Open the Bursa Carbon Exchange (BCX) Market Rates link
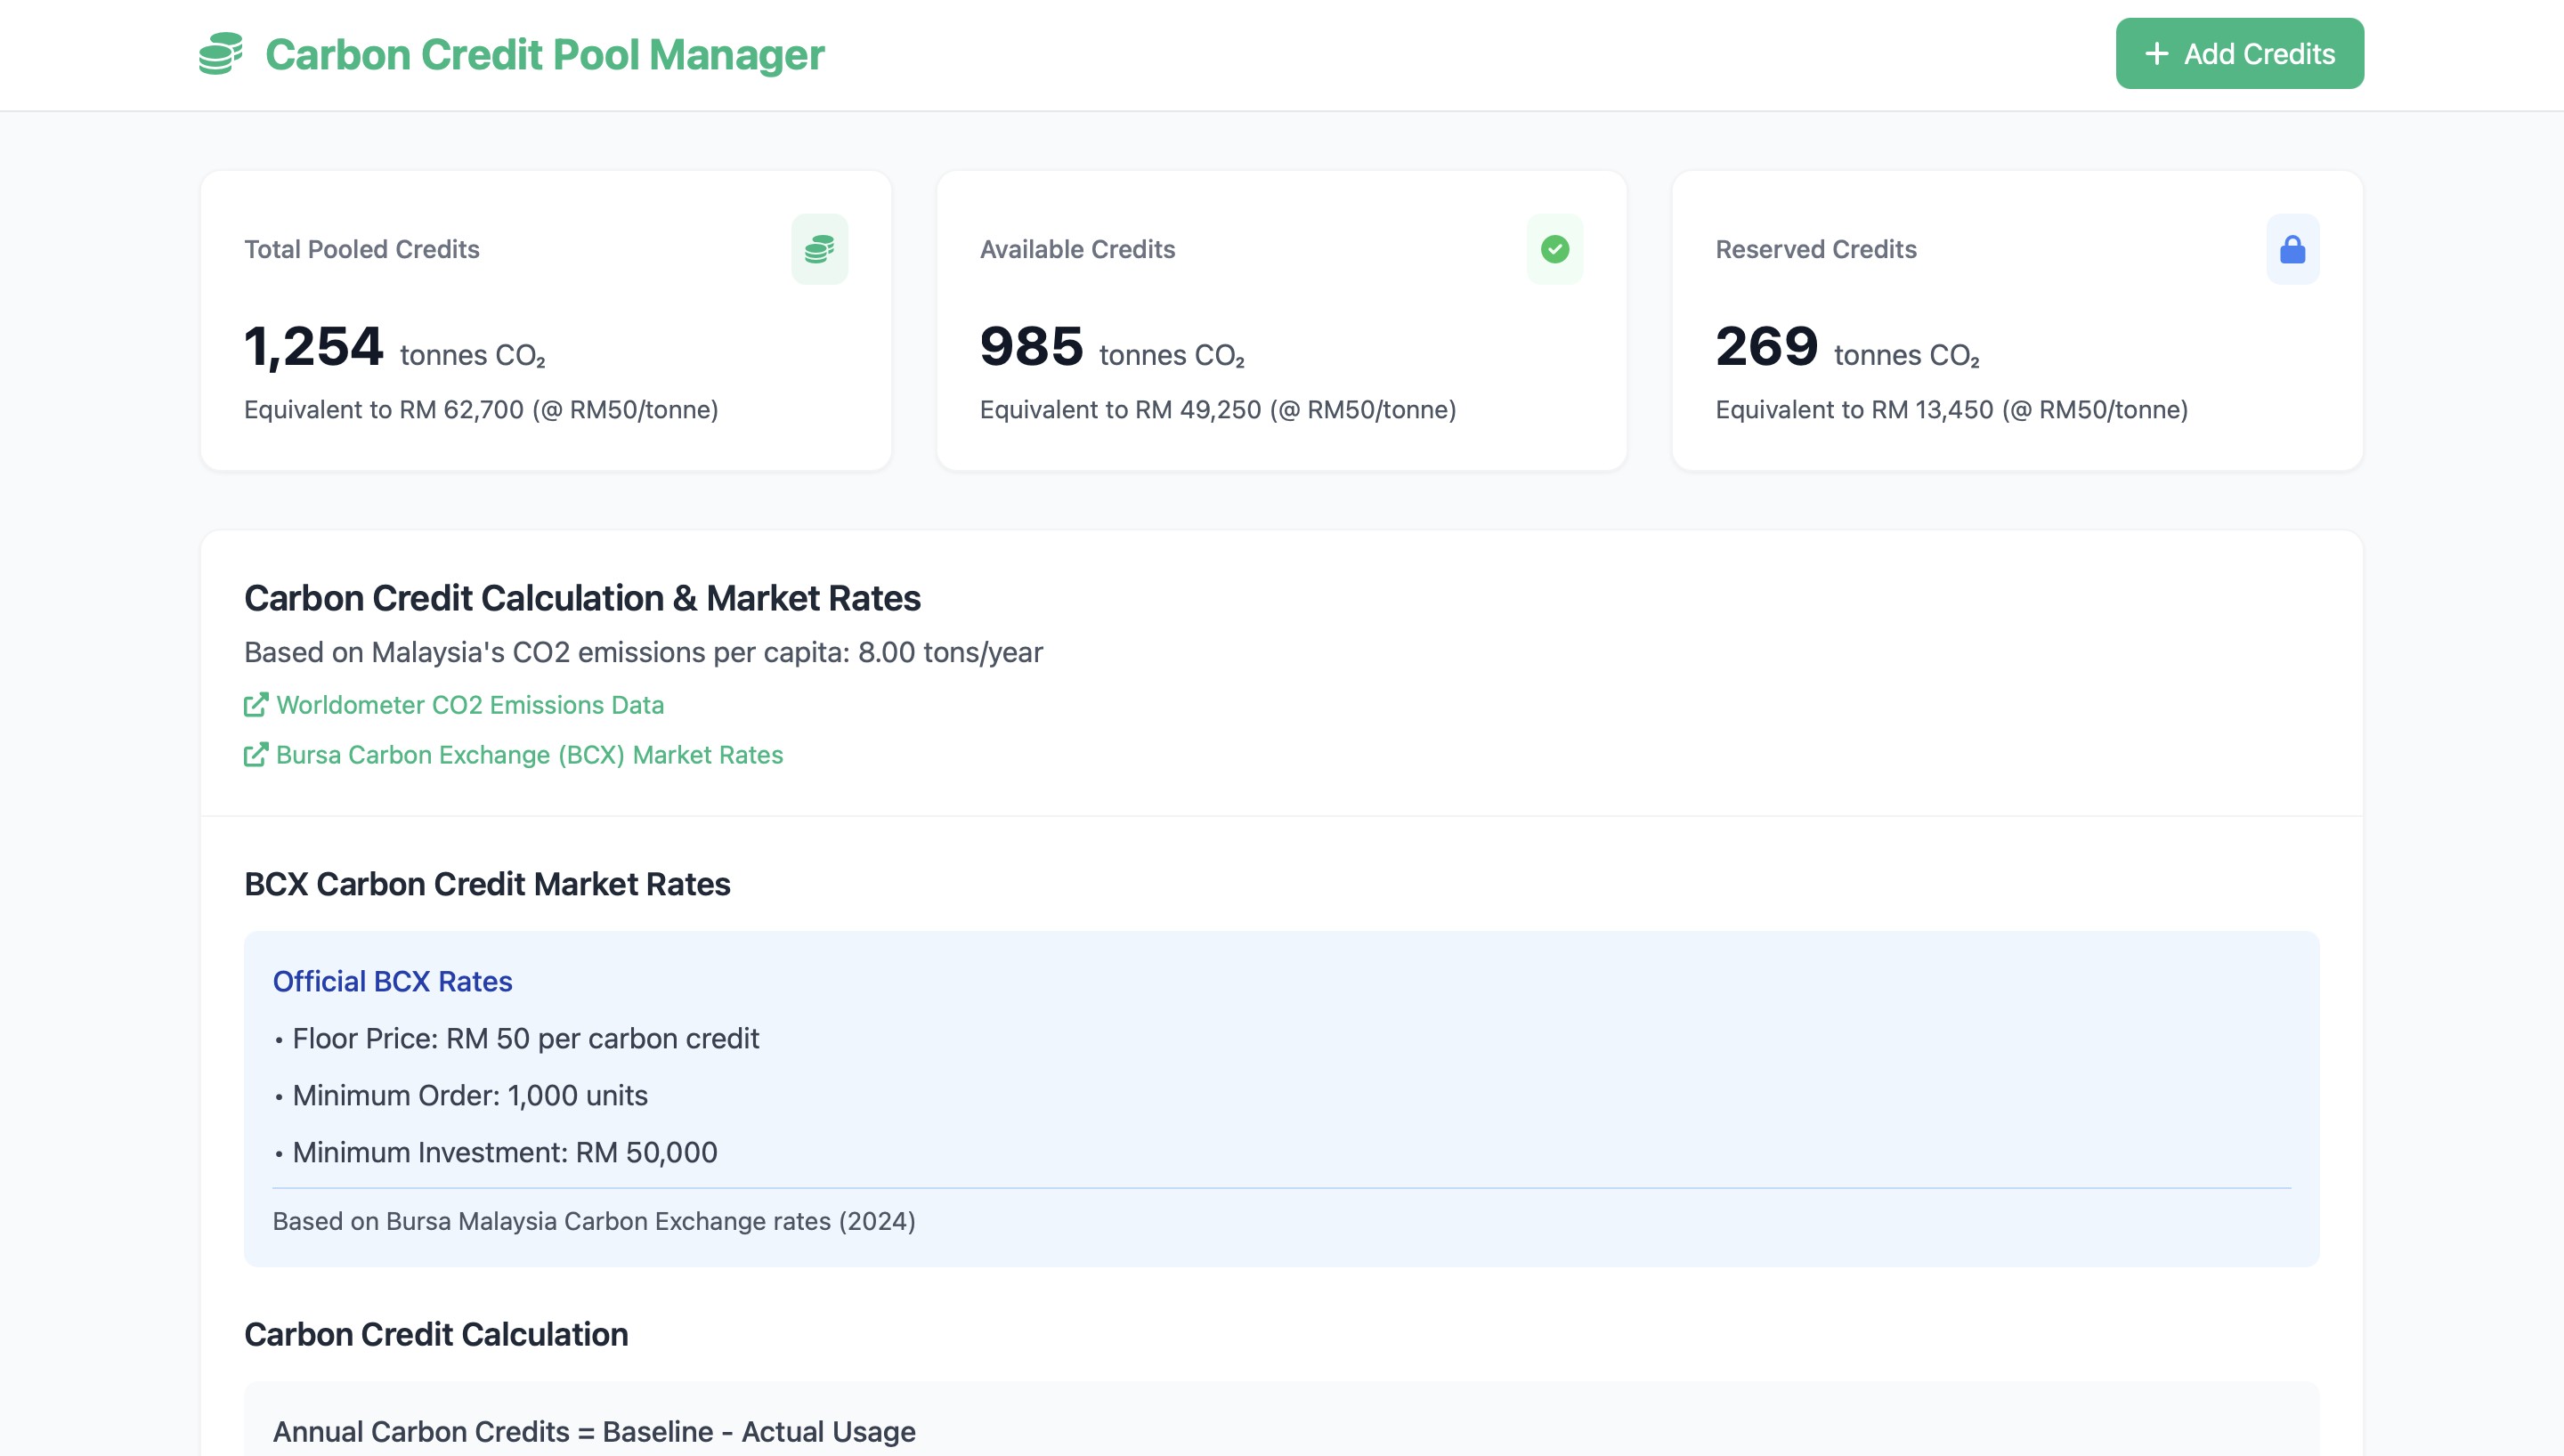The image size is (2564, 1456). pyautogui.click(x=529, y=755)
